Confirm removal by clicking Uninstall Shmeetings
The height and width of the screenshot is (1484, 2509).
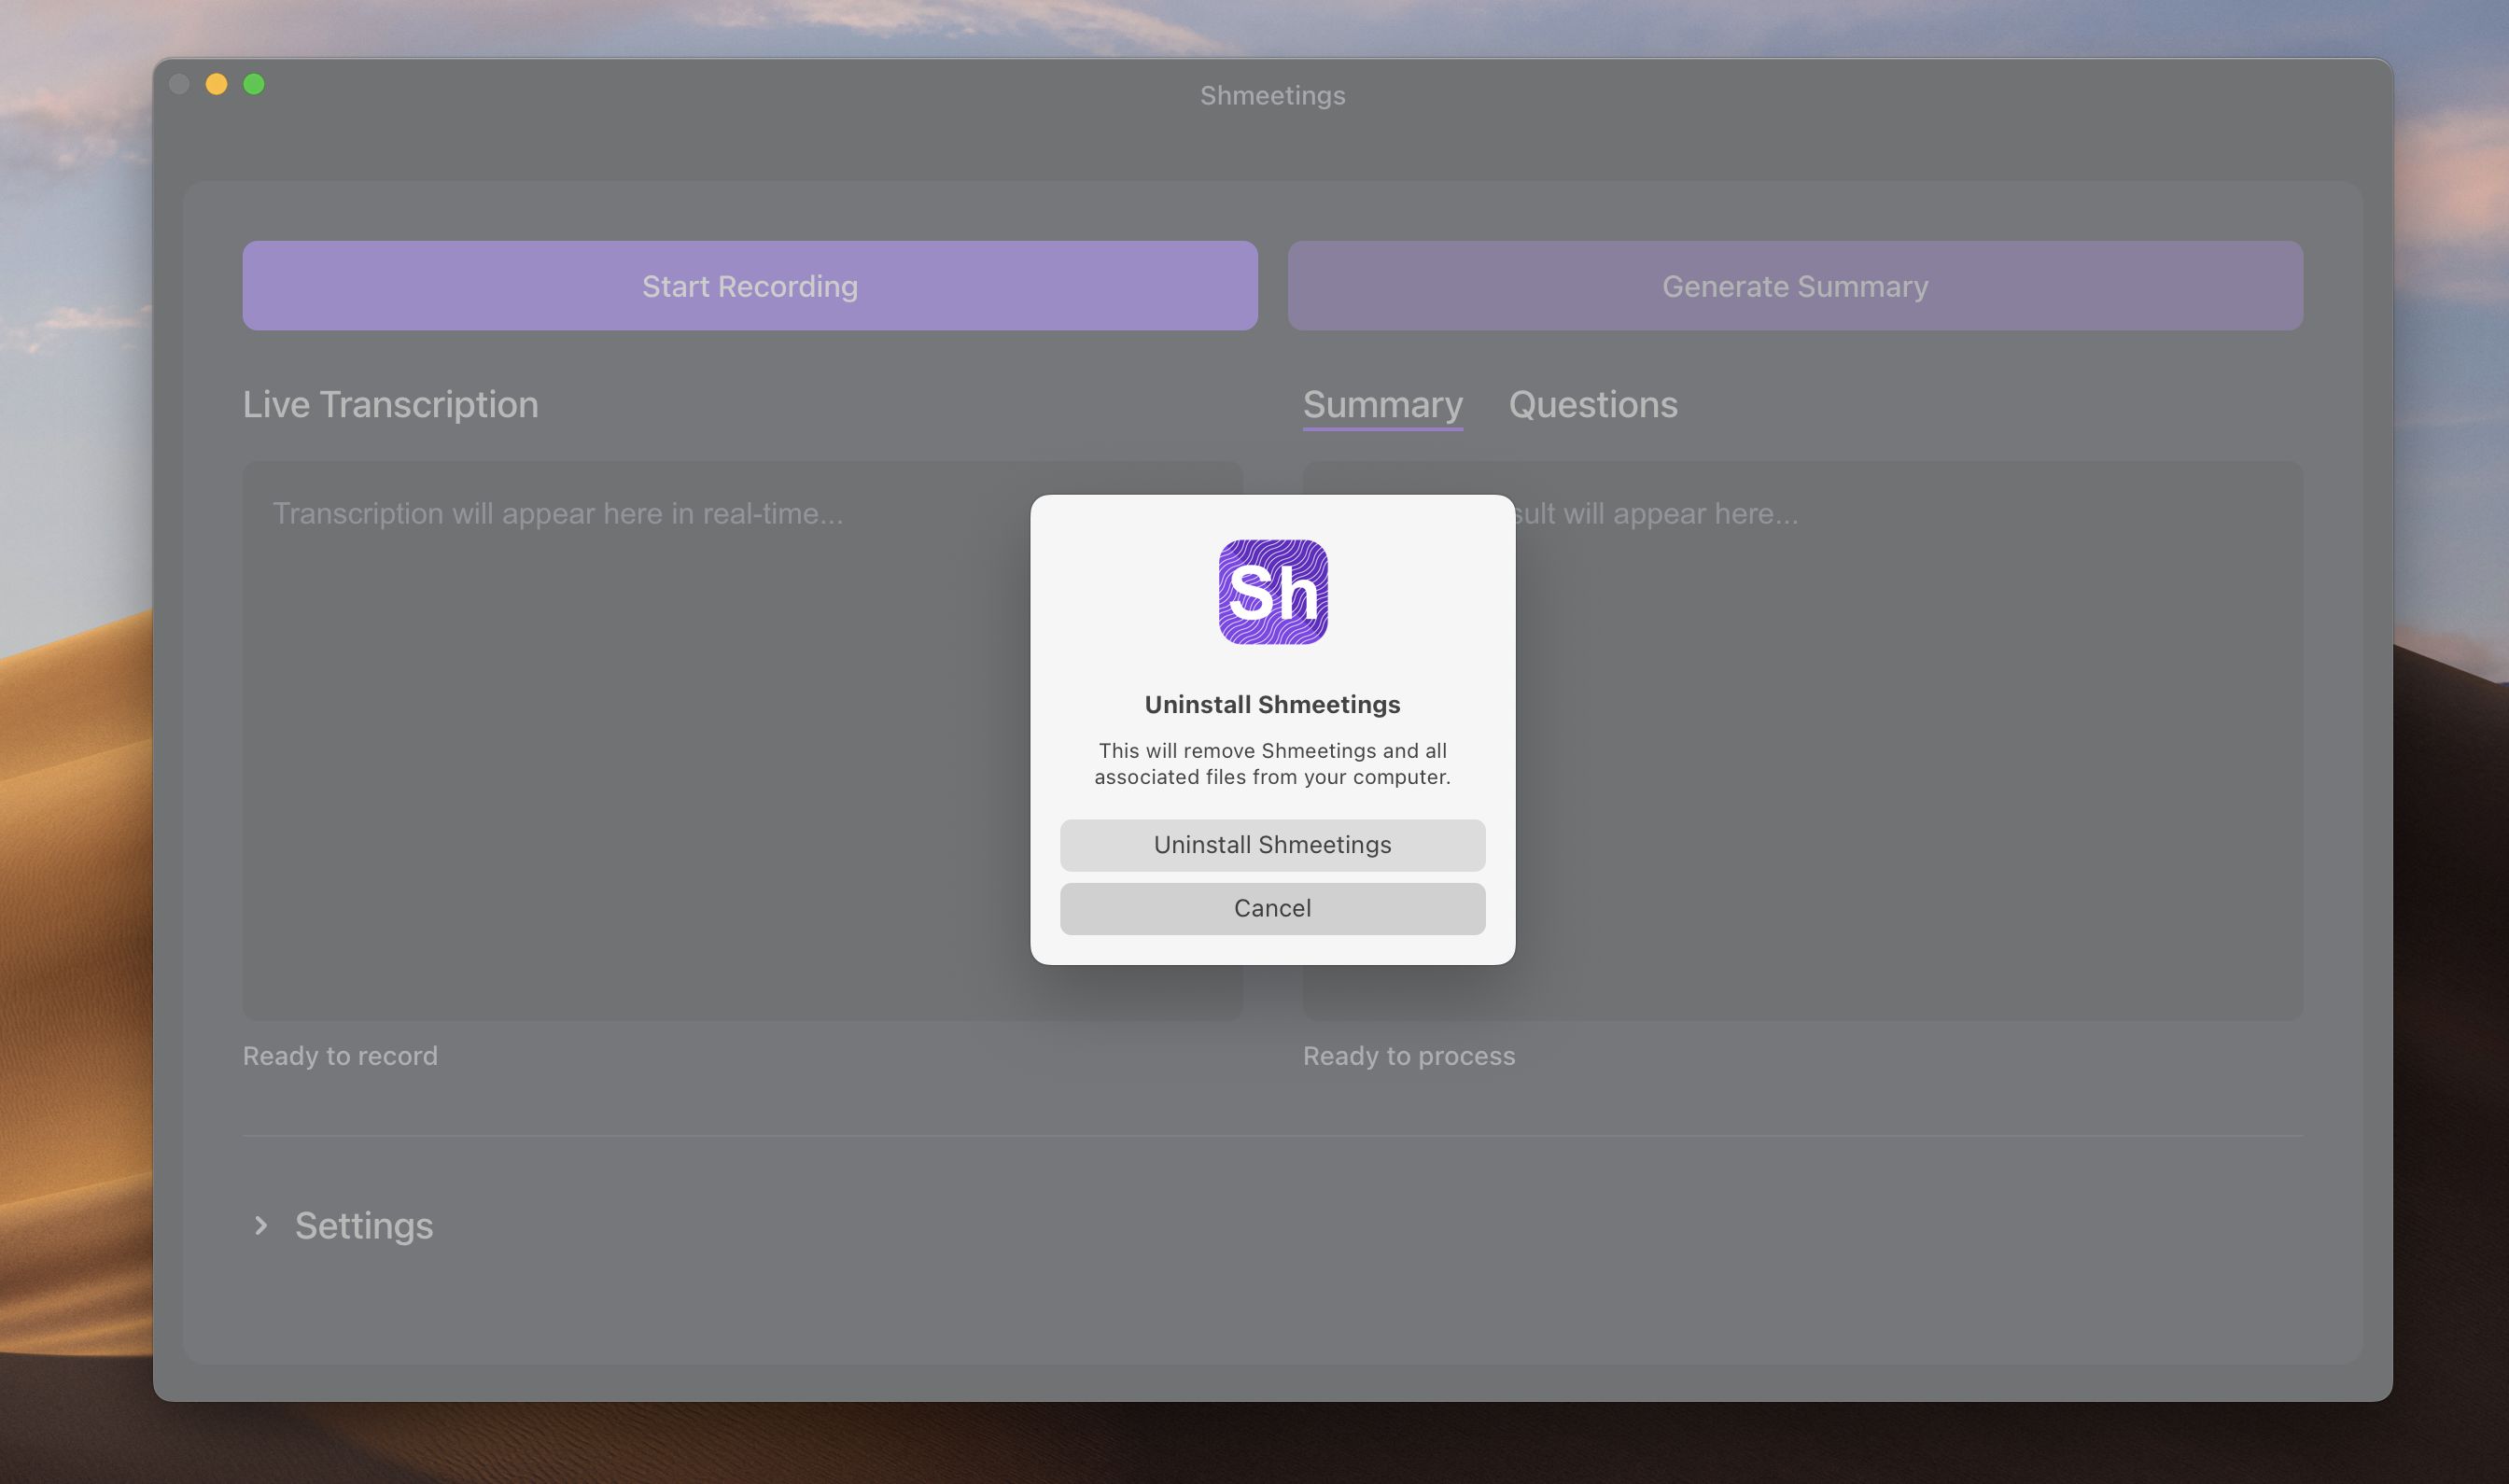(1271, 845)
